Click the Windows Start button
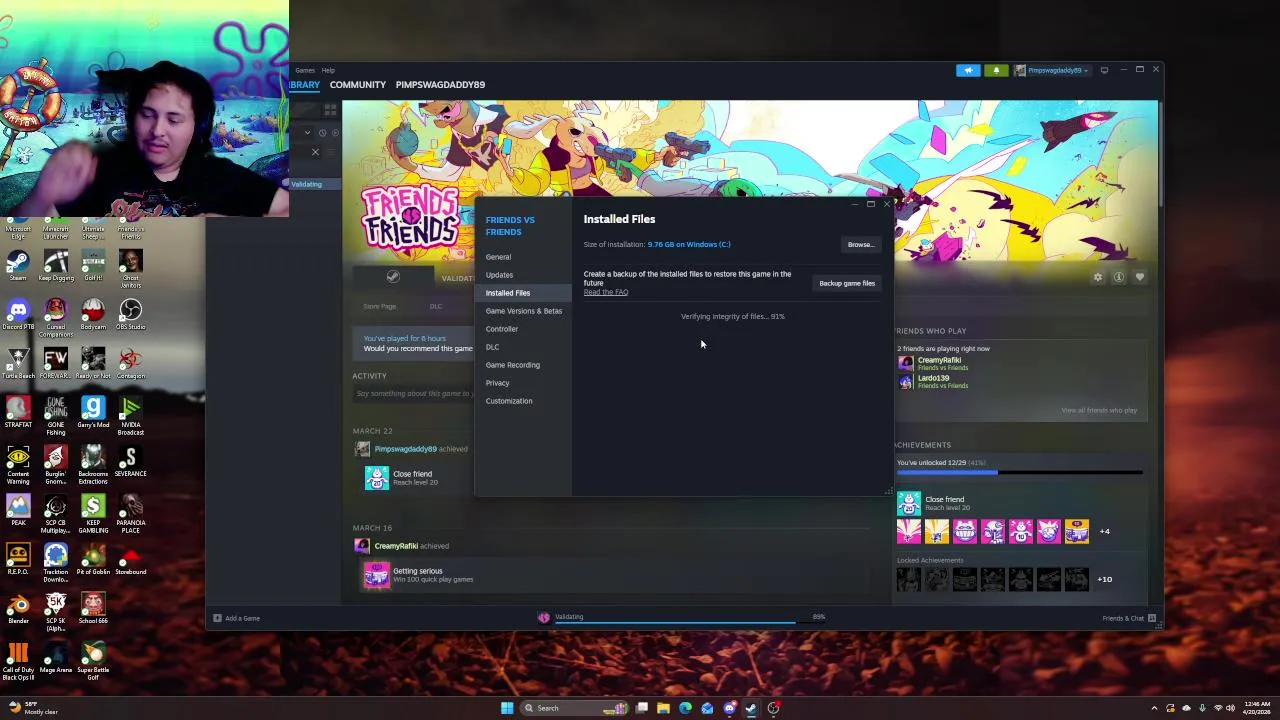This screenshot has width=1280, height=720. [x=507, y=708]
